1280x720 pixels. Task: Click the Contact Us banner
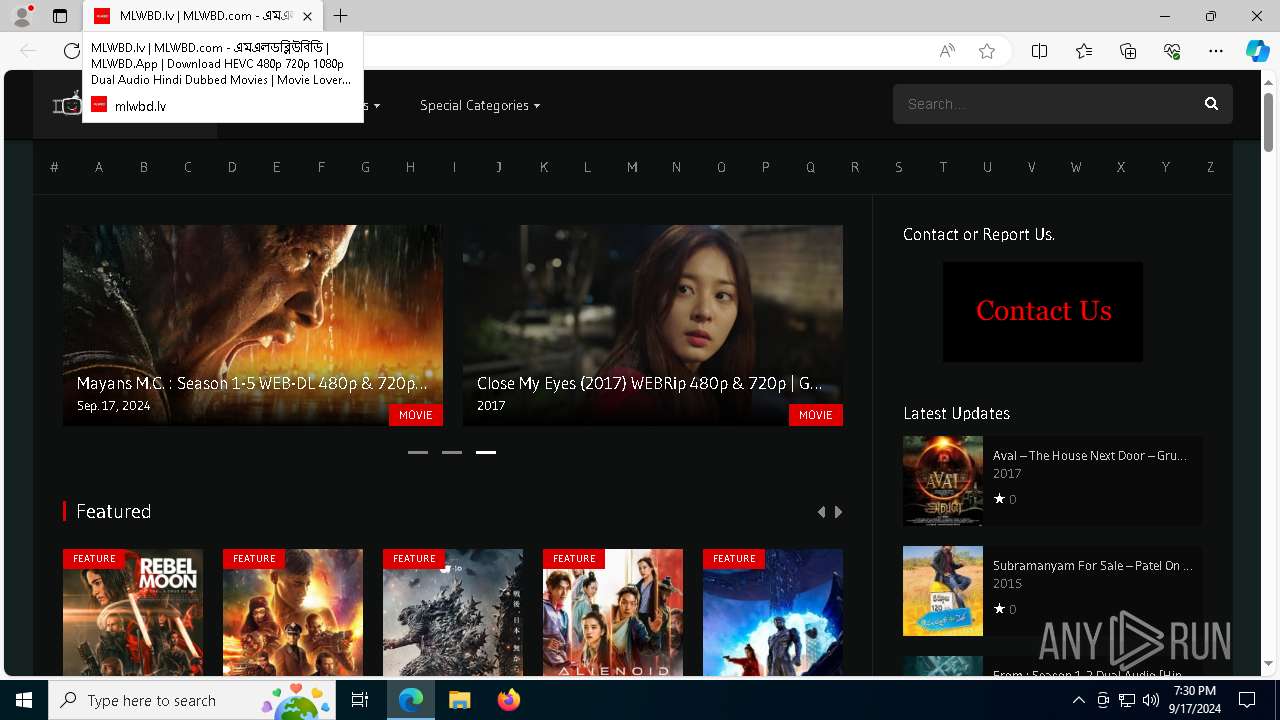click(1043, 312)
